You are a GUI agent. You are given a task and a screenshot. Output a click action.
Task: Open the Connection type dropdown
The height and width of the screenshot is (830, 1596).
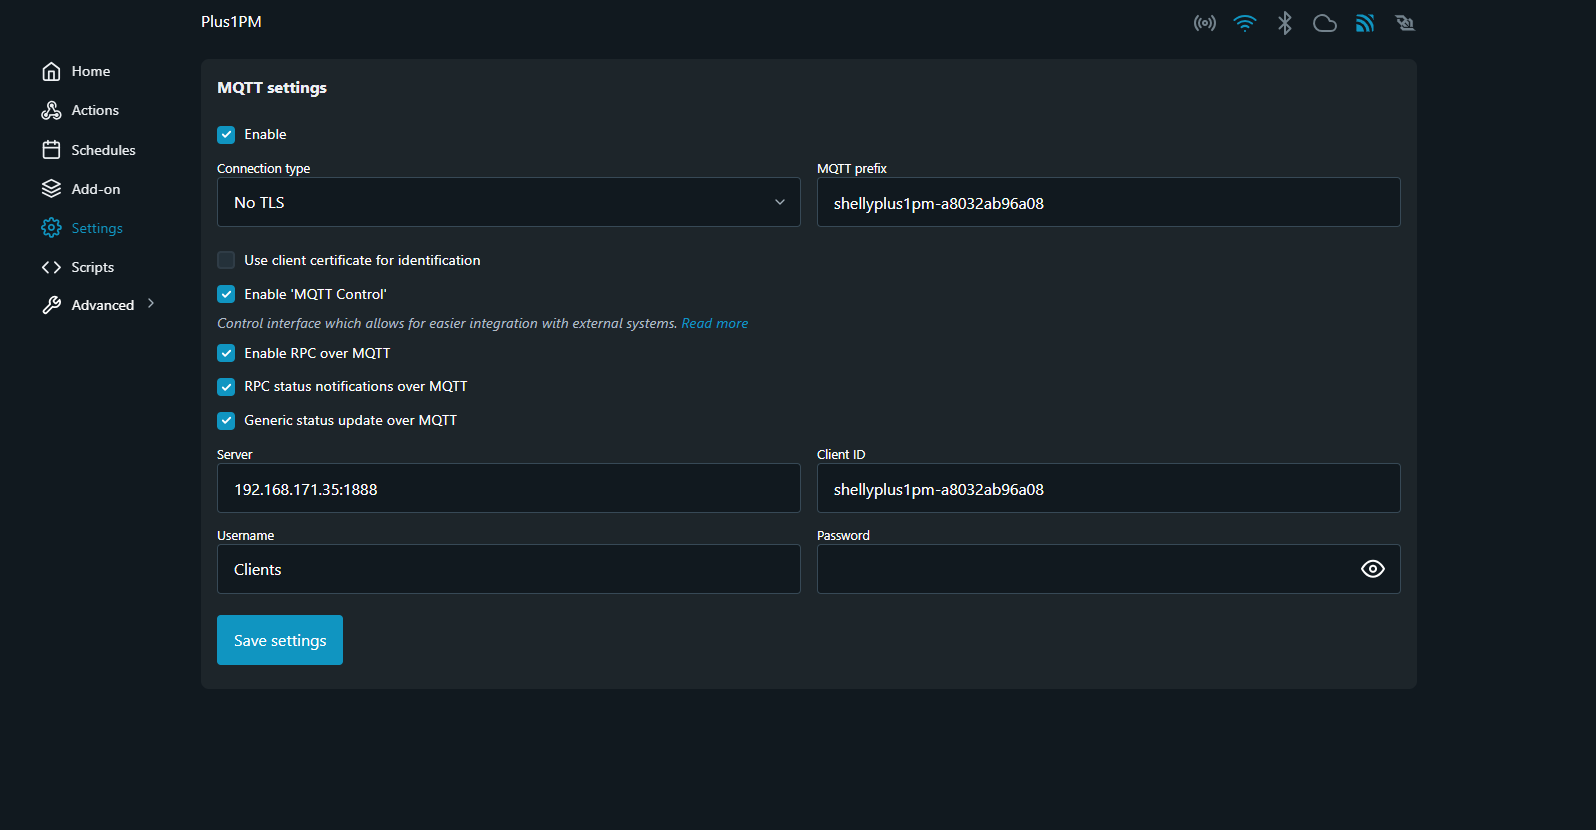pos(508,202)
